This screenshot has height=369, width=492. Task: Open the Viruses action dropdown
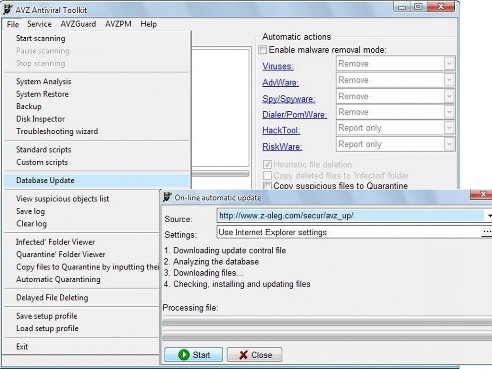pyautogui.click(x=449, y=64)
